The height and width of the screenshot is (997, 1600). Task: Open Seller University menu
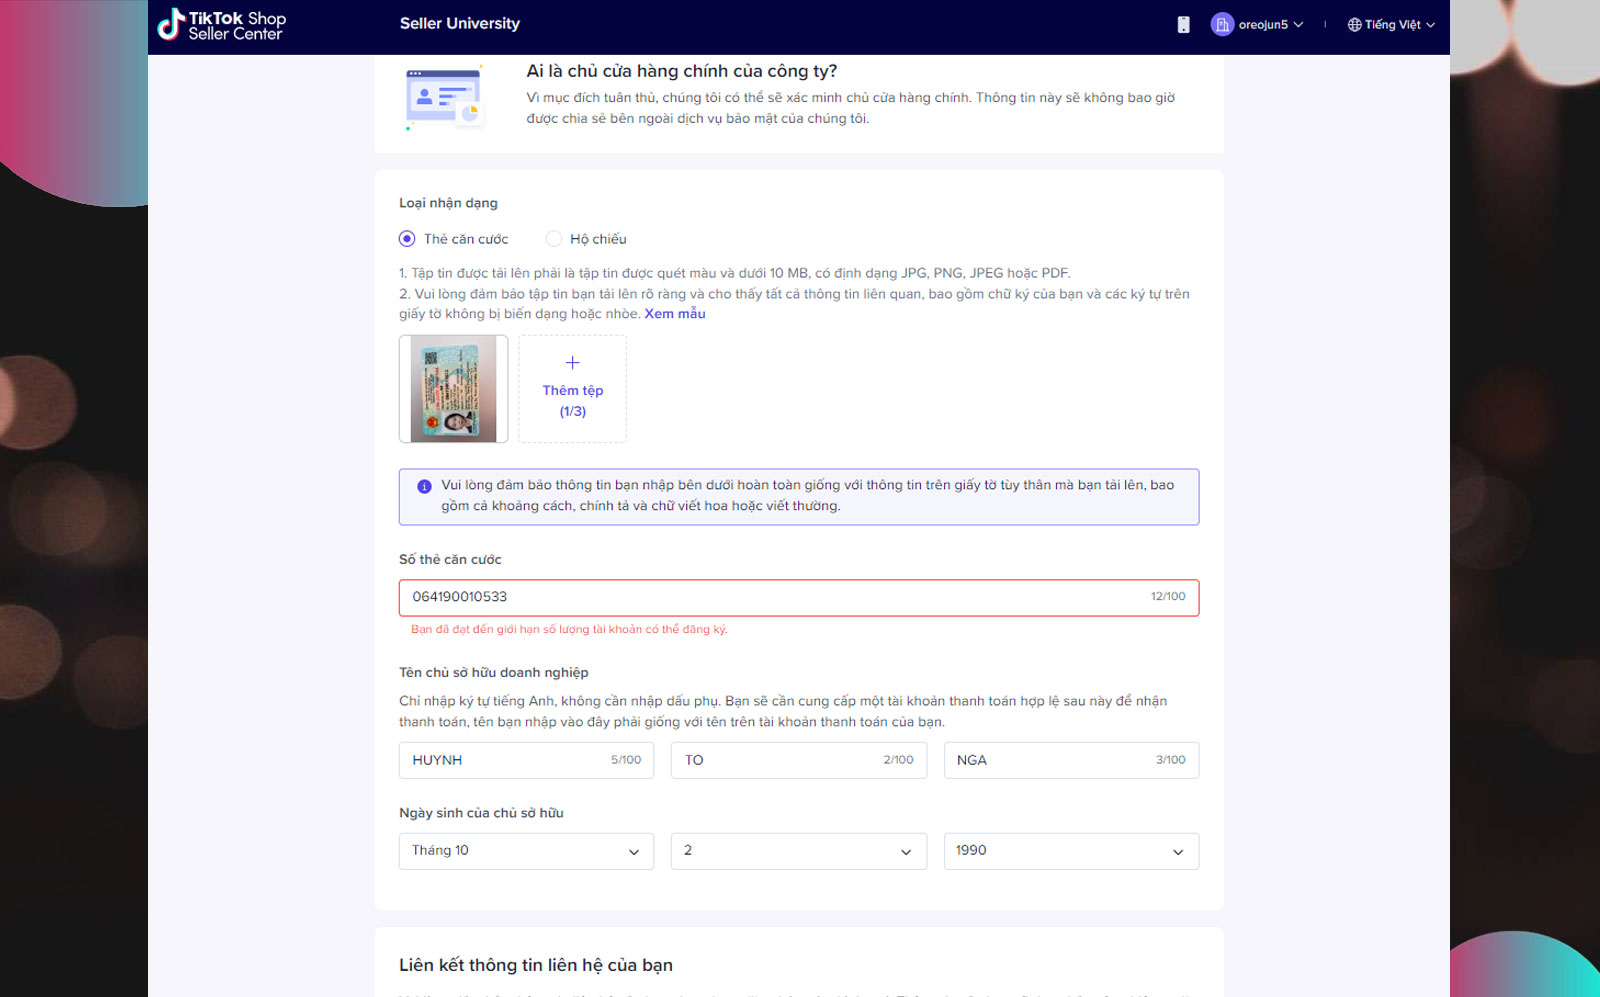pyautogui.click(x=460, y=23)
